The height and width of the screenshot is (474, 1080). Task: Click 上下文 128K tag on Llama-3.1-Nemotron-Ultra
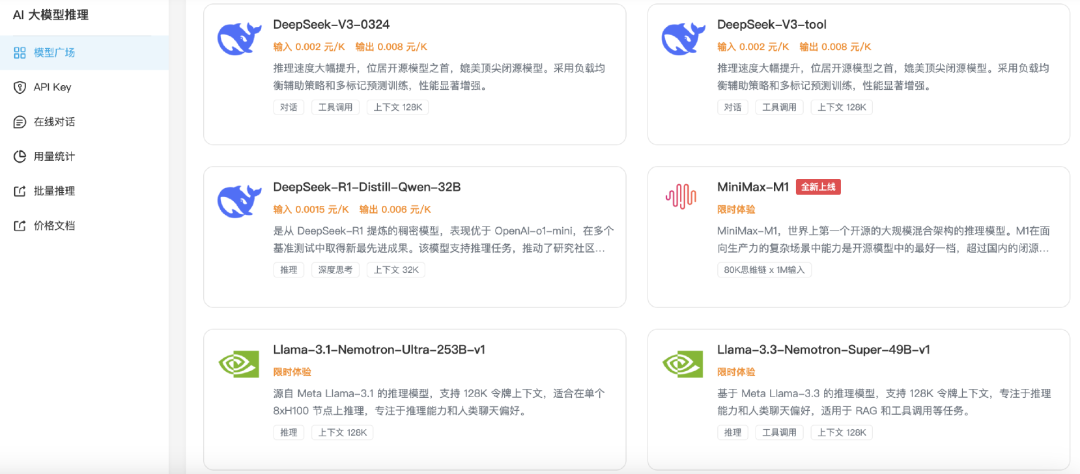[x=342, y=433]
